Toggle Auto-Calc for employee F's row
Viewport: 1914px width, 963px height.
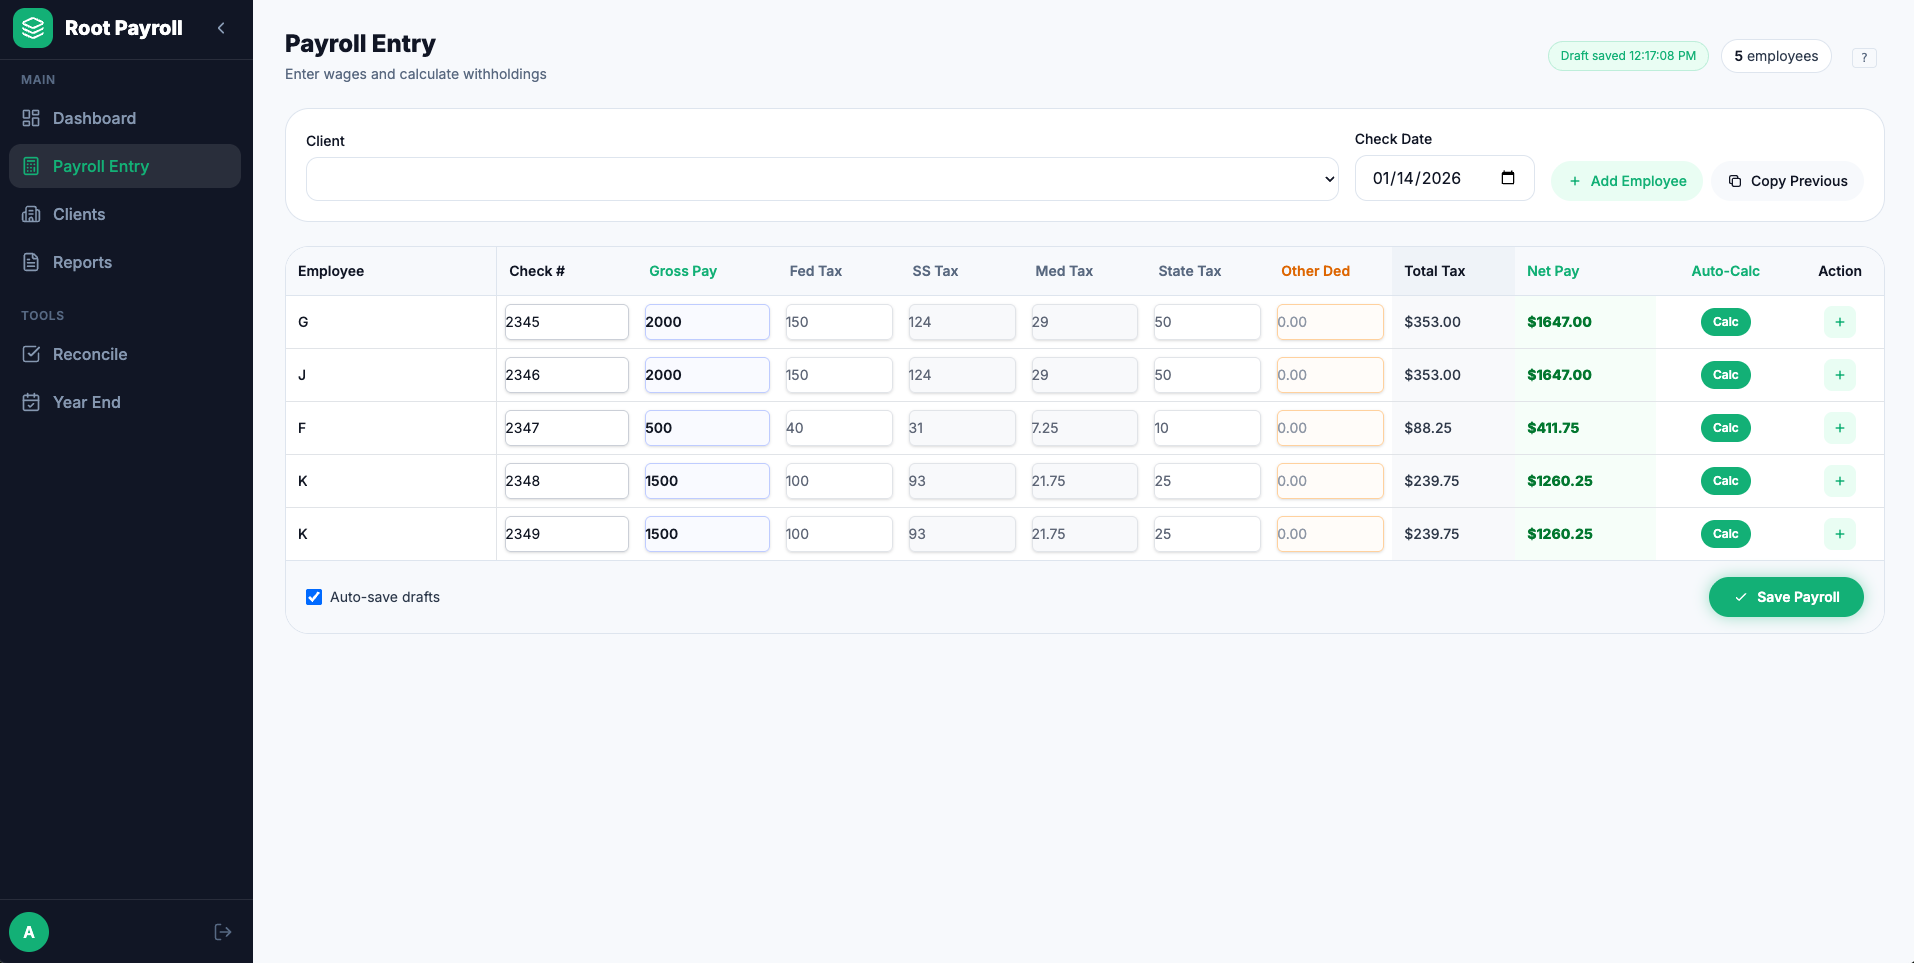click(1725, 428)
